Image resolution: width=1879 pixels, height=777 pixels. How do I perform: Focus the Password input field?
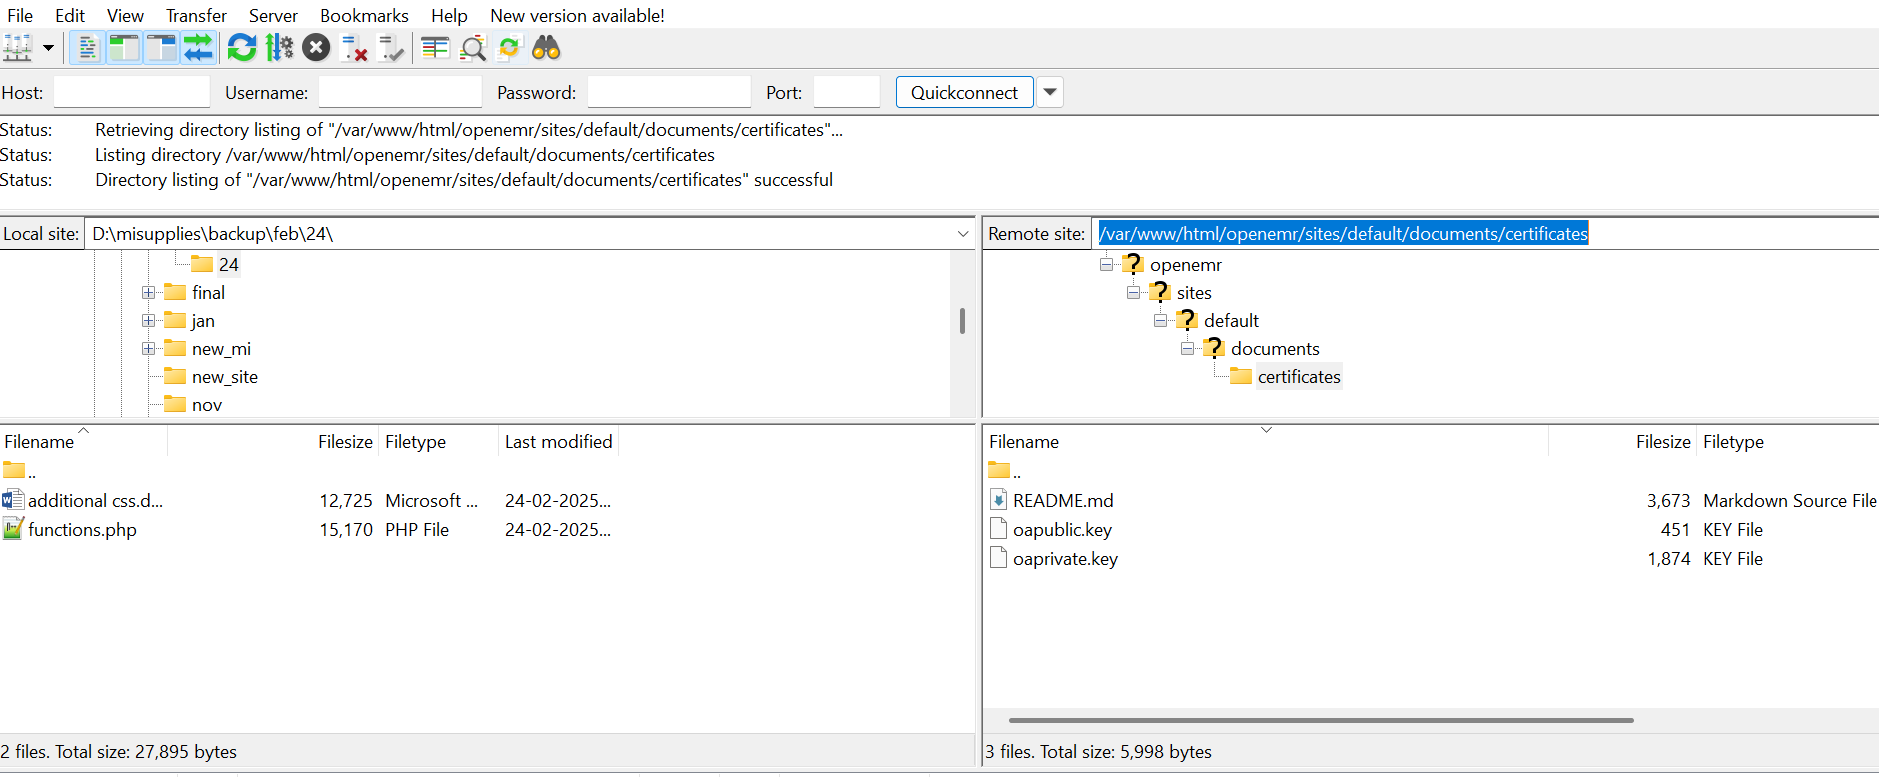669,92
